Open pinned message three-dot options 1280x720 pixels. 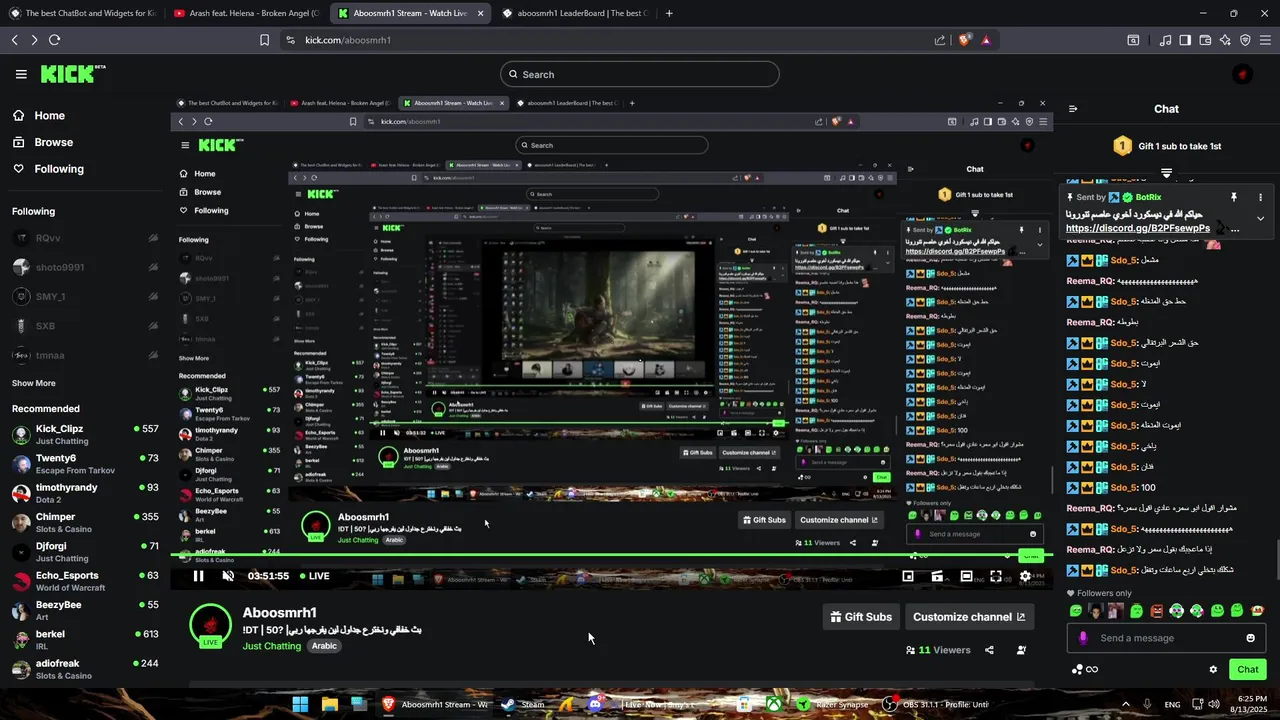coord(1260,197)
